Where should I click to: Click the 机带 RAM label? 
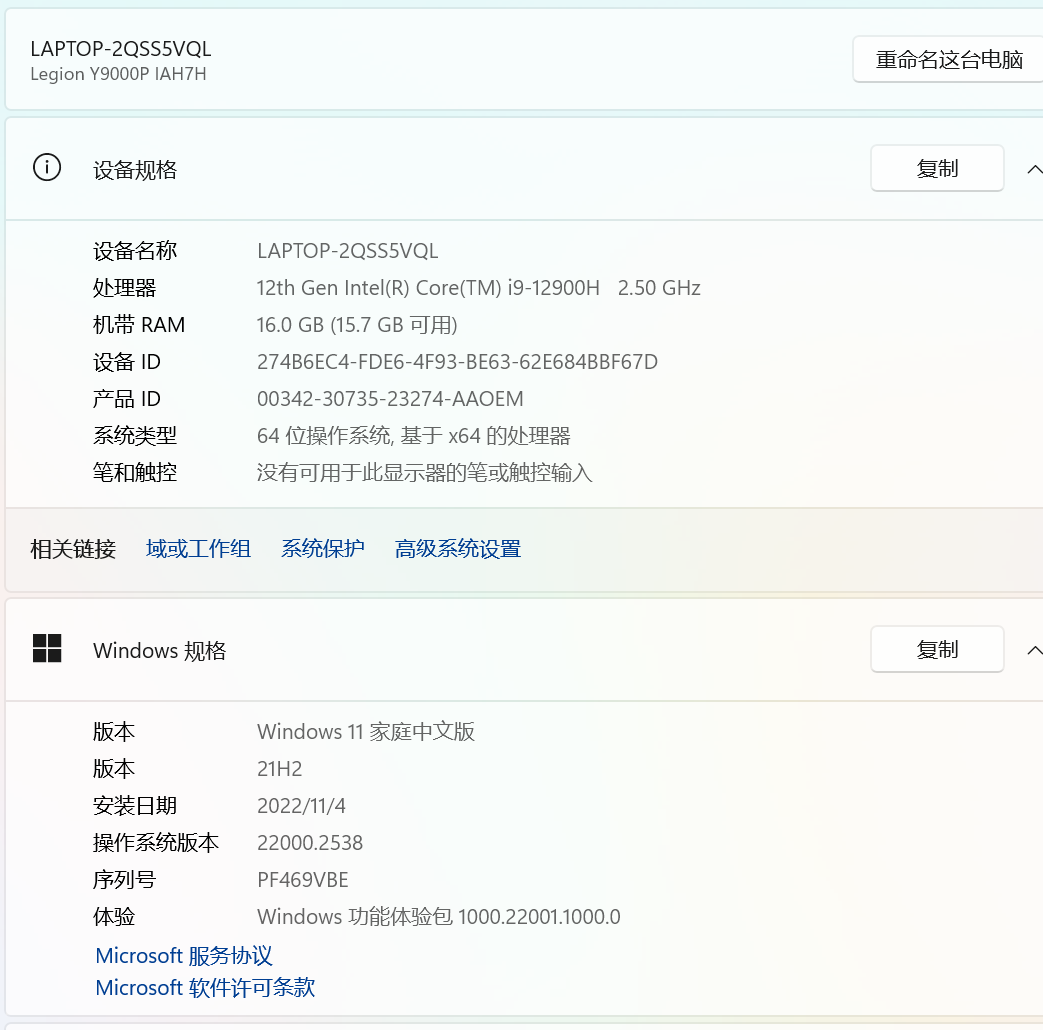coord(139,325)
